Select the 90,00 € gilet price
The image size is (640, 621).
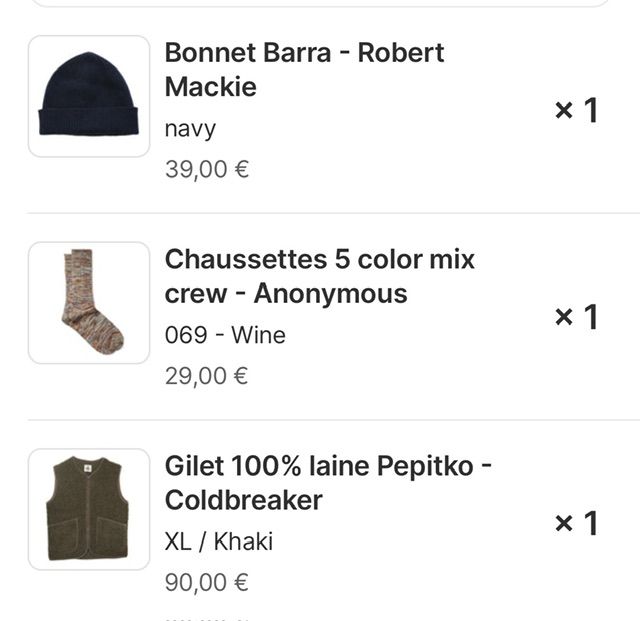point(207,582)
